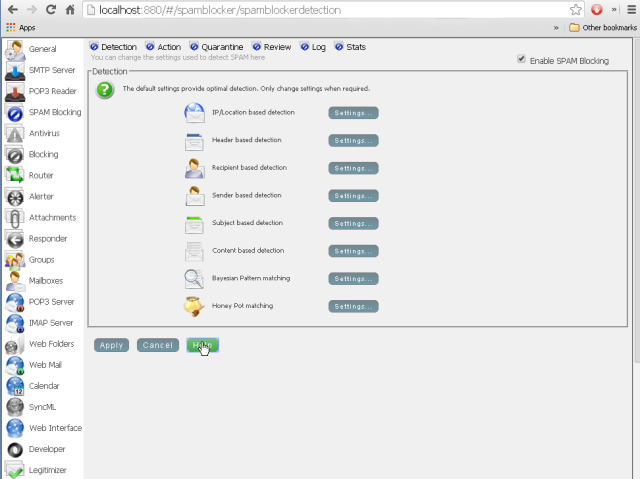Open the SMTP Server sidebar icon
640x479 pixels.
15,70
